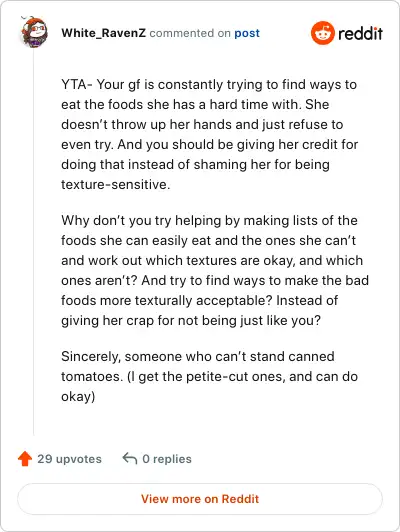Click the 'commented on' header text
This screenshot has width=400, height=532.
coord(190,33)
